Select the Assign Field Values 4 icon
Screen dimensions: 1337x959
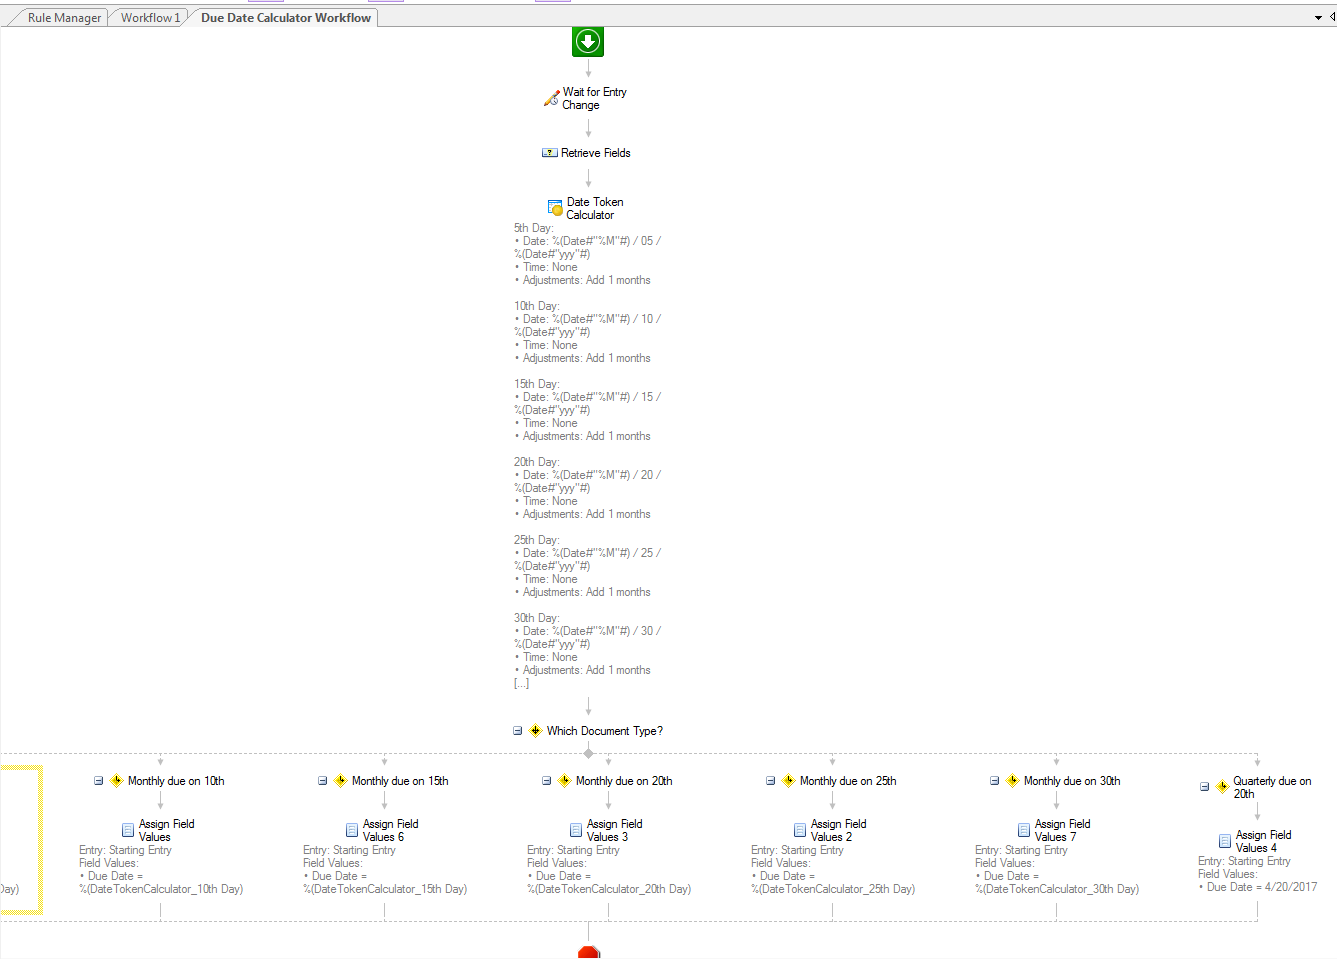[1225, 841]
